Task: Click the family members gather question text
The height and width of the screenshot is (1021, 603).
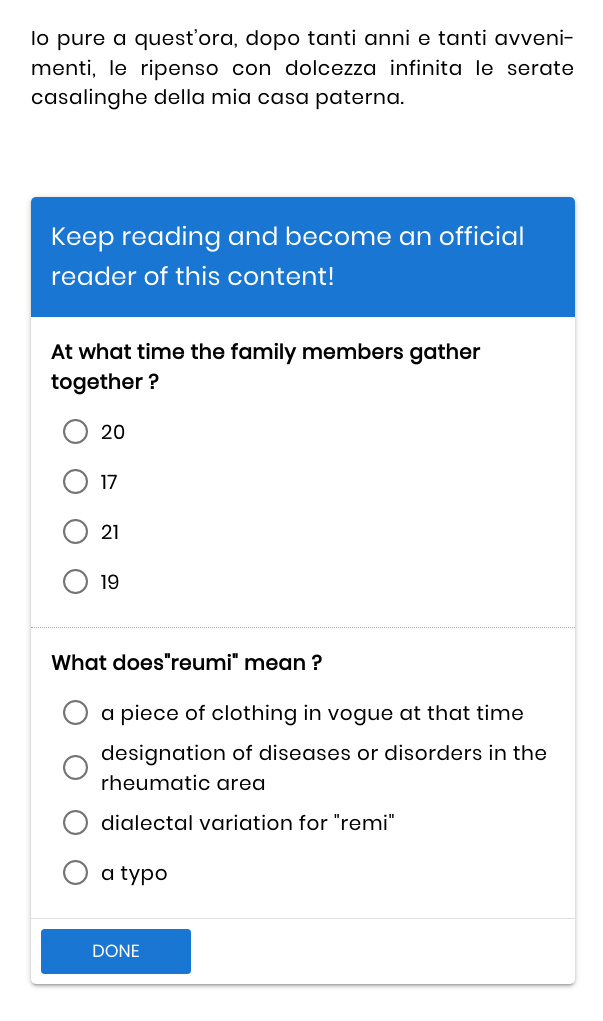Action: click(x=265, y=367)
